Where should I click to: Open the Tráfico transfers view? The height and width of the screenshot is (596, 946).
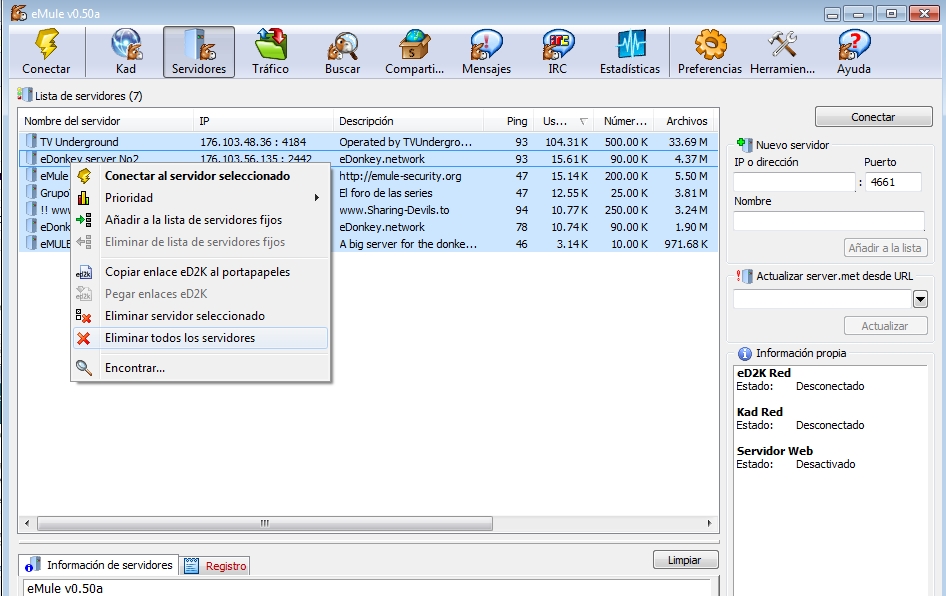[270, 52]
